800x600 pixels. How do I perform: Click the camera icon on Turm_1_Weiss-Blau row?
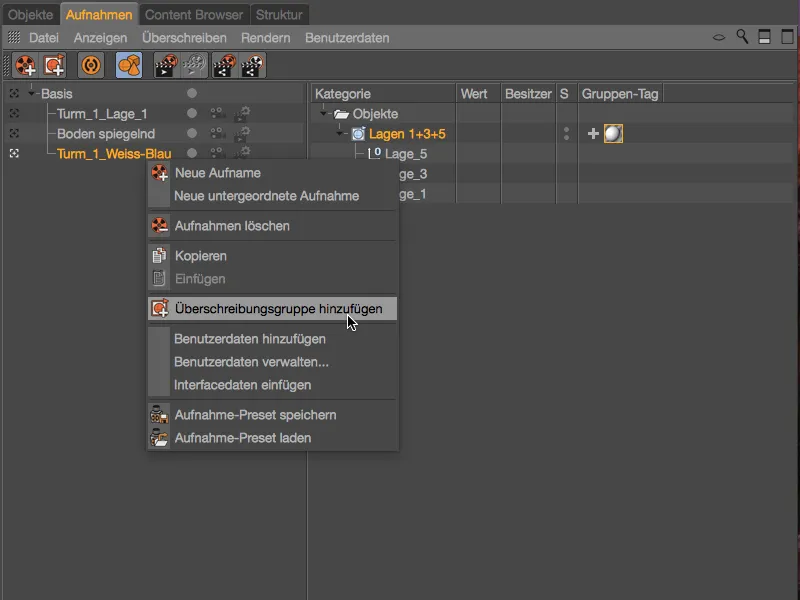[x=217, y=152]
